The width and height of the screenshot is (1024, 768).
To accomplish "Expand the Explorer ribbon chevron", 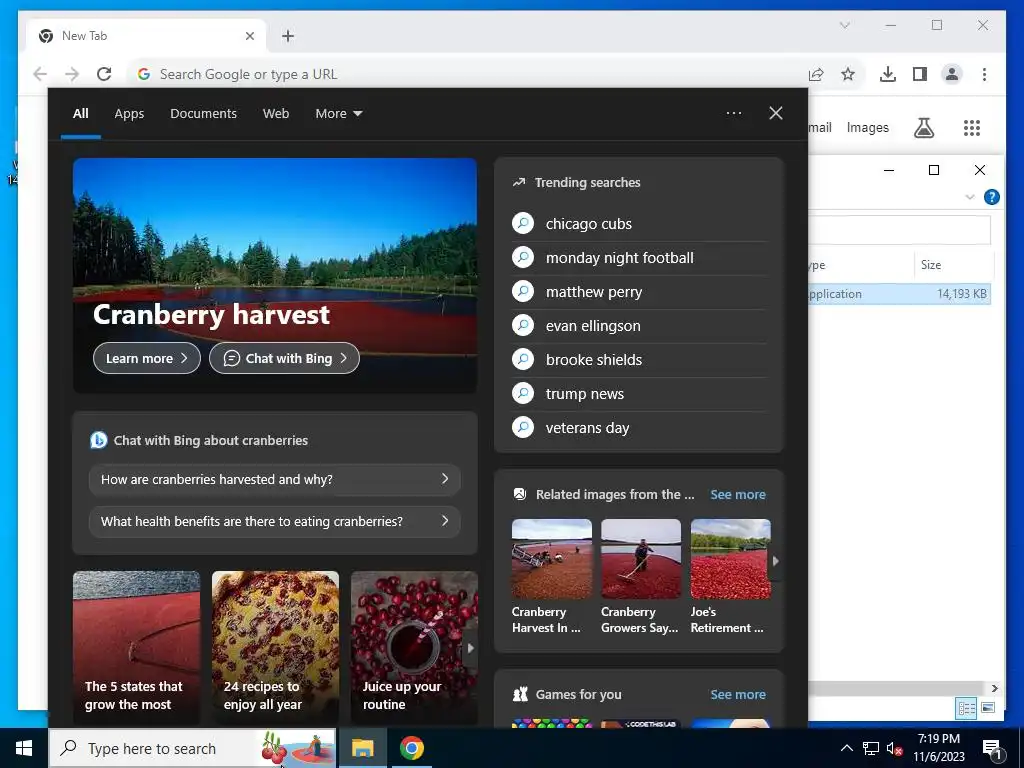I will [x=970, y=197].
